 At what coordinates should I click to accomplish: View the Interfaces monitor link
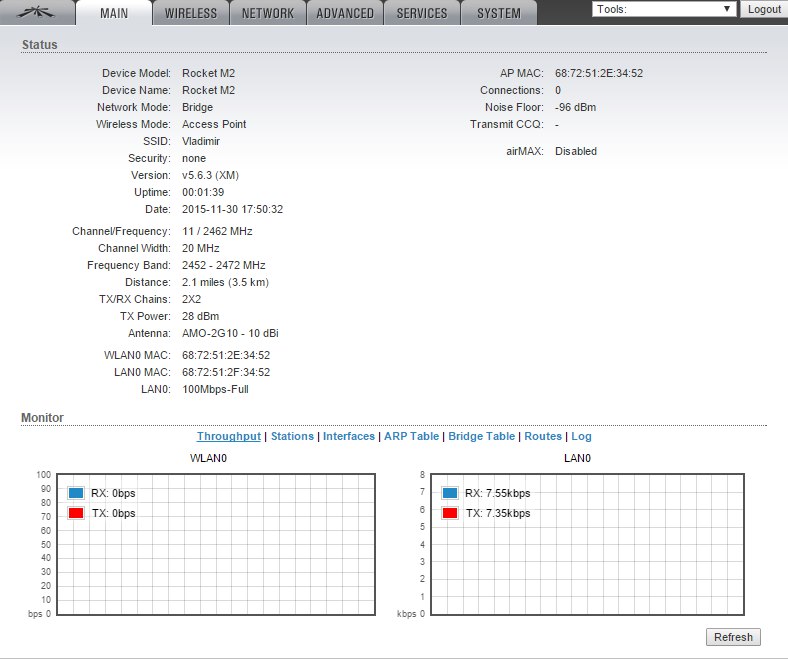tap(349, 436)
